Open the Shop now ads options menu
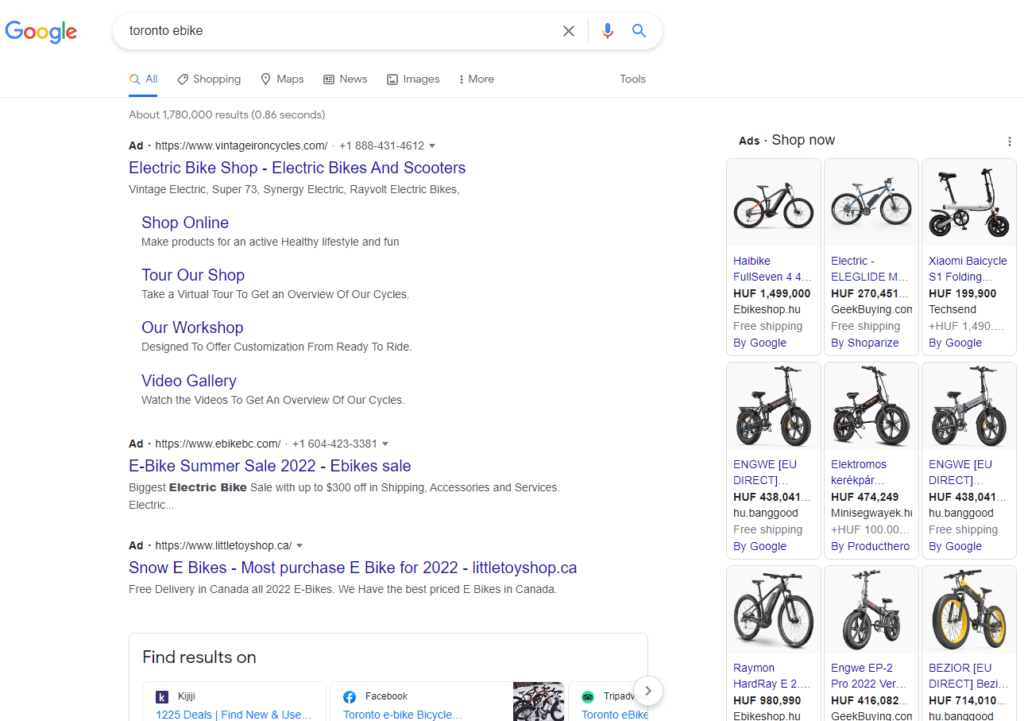This screenshot has height=721, width=1024. [x=1010, y=141]
